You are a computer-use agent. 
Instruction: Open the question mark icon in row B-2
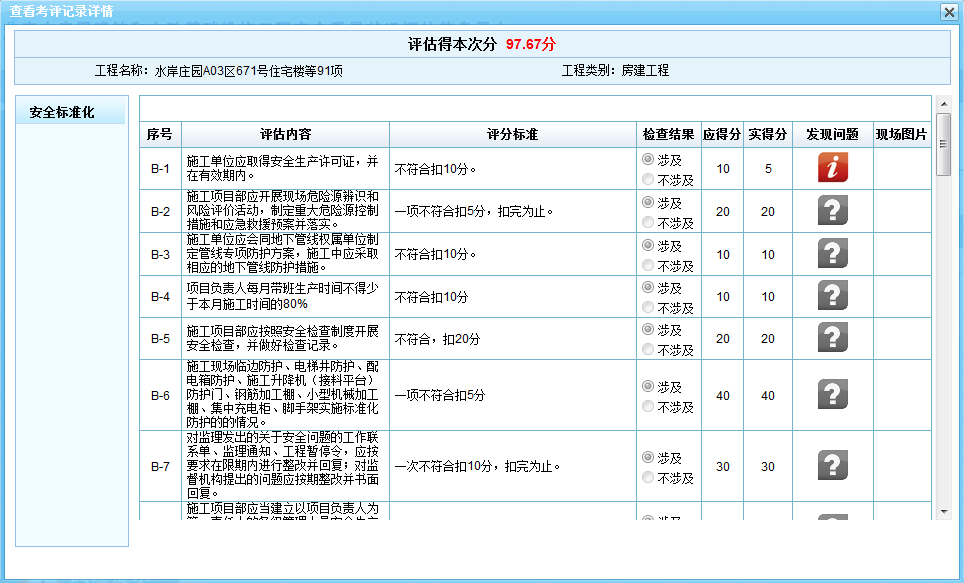pos(832,211)
